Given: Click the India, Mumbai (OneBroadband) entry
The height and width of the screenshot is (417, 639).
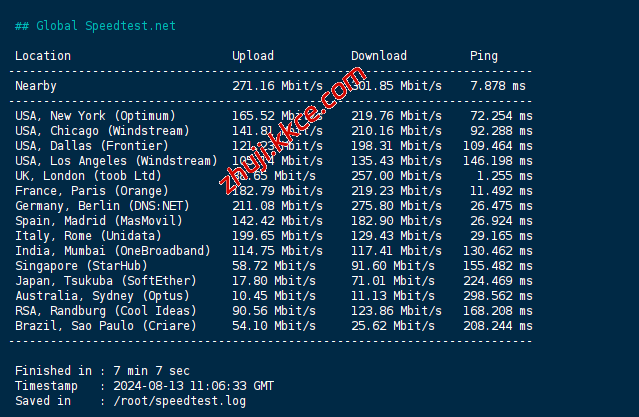Looking at the screenshot, I should pos(113,251).
